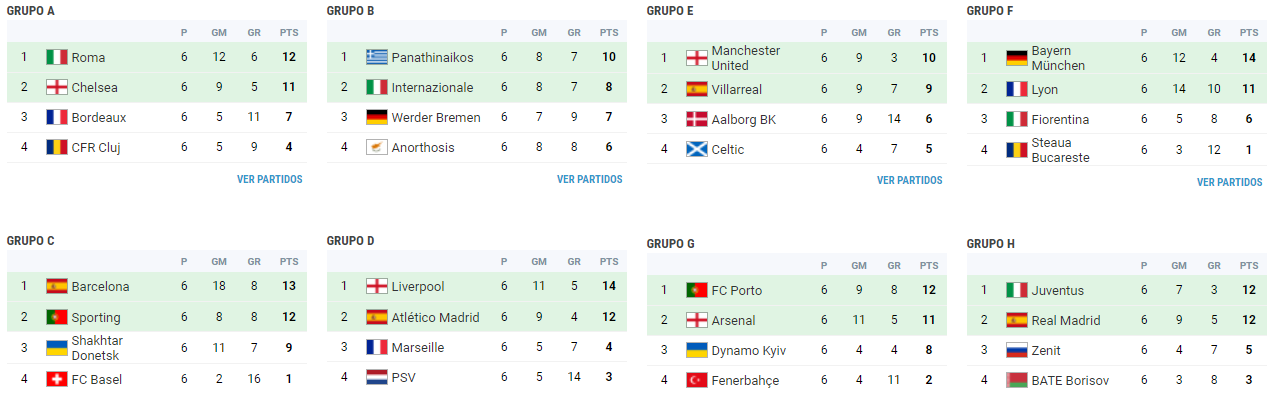Click the Cyprus flag beside Anorthosis
This screenshot has height=401, width=1274.
point(377,147)
